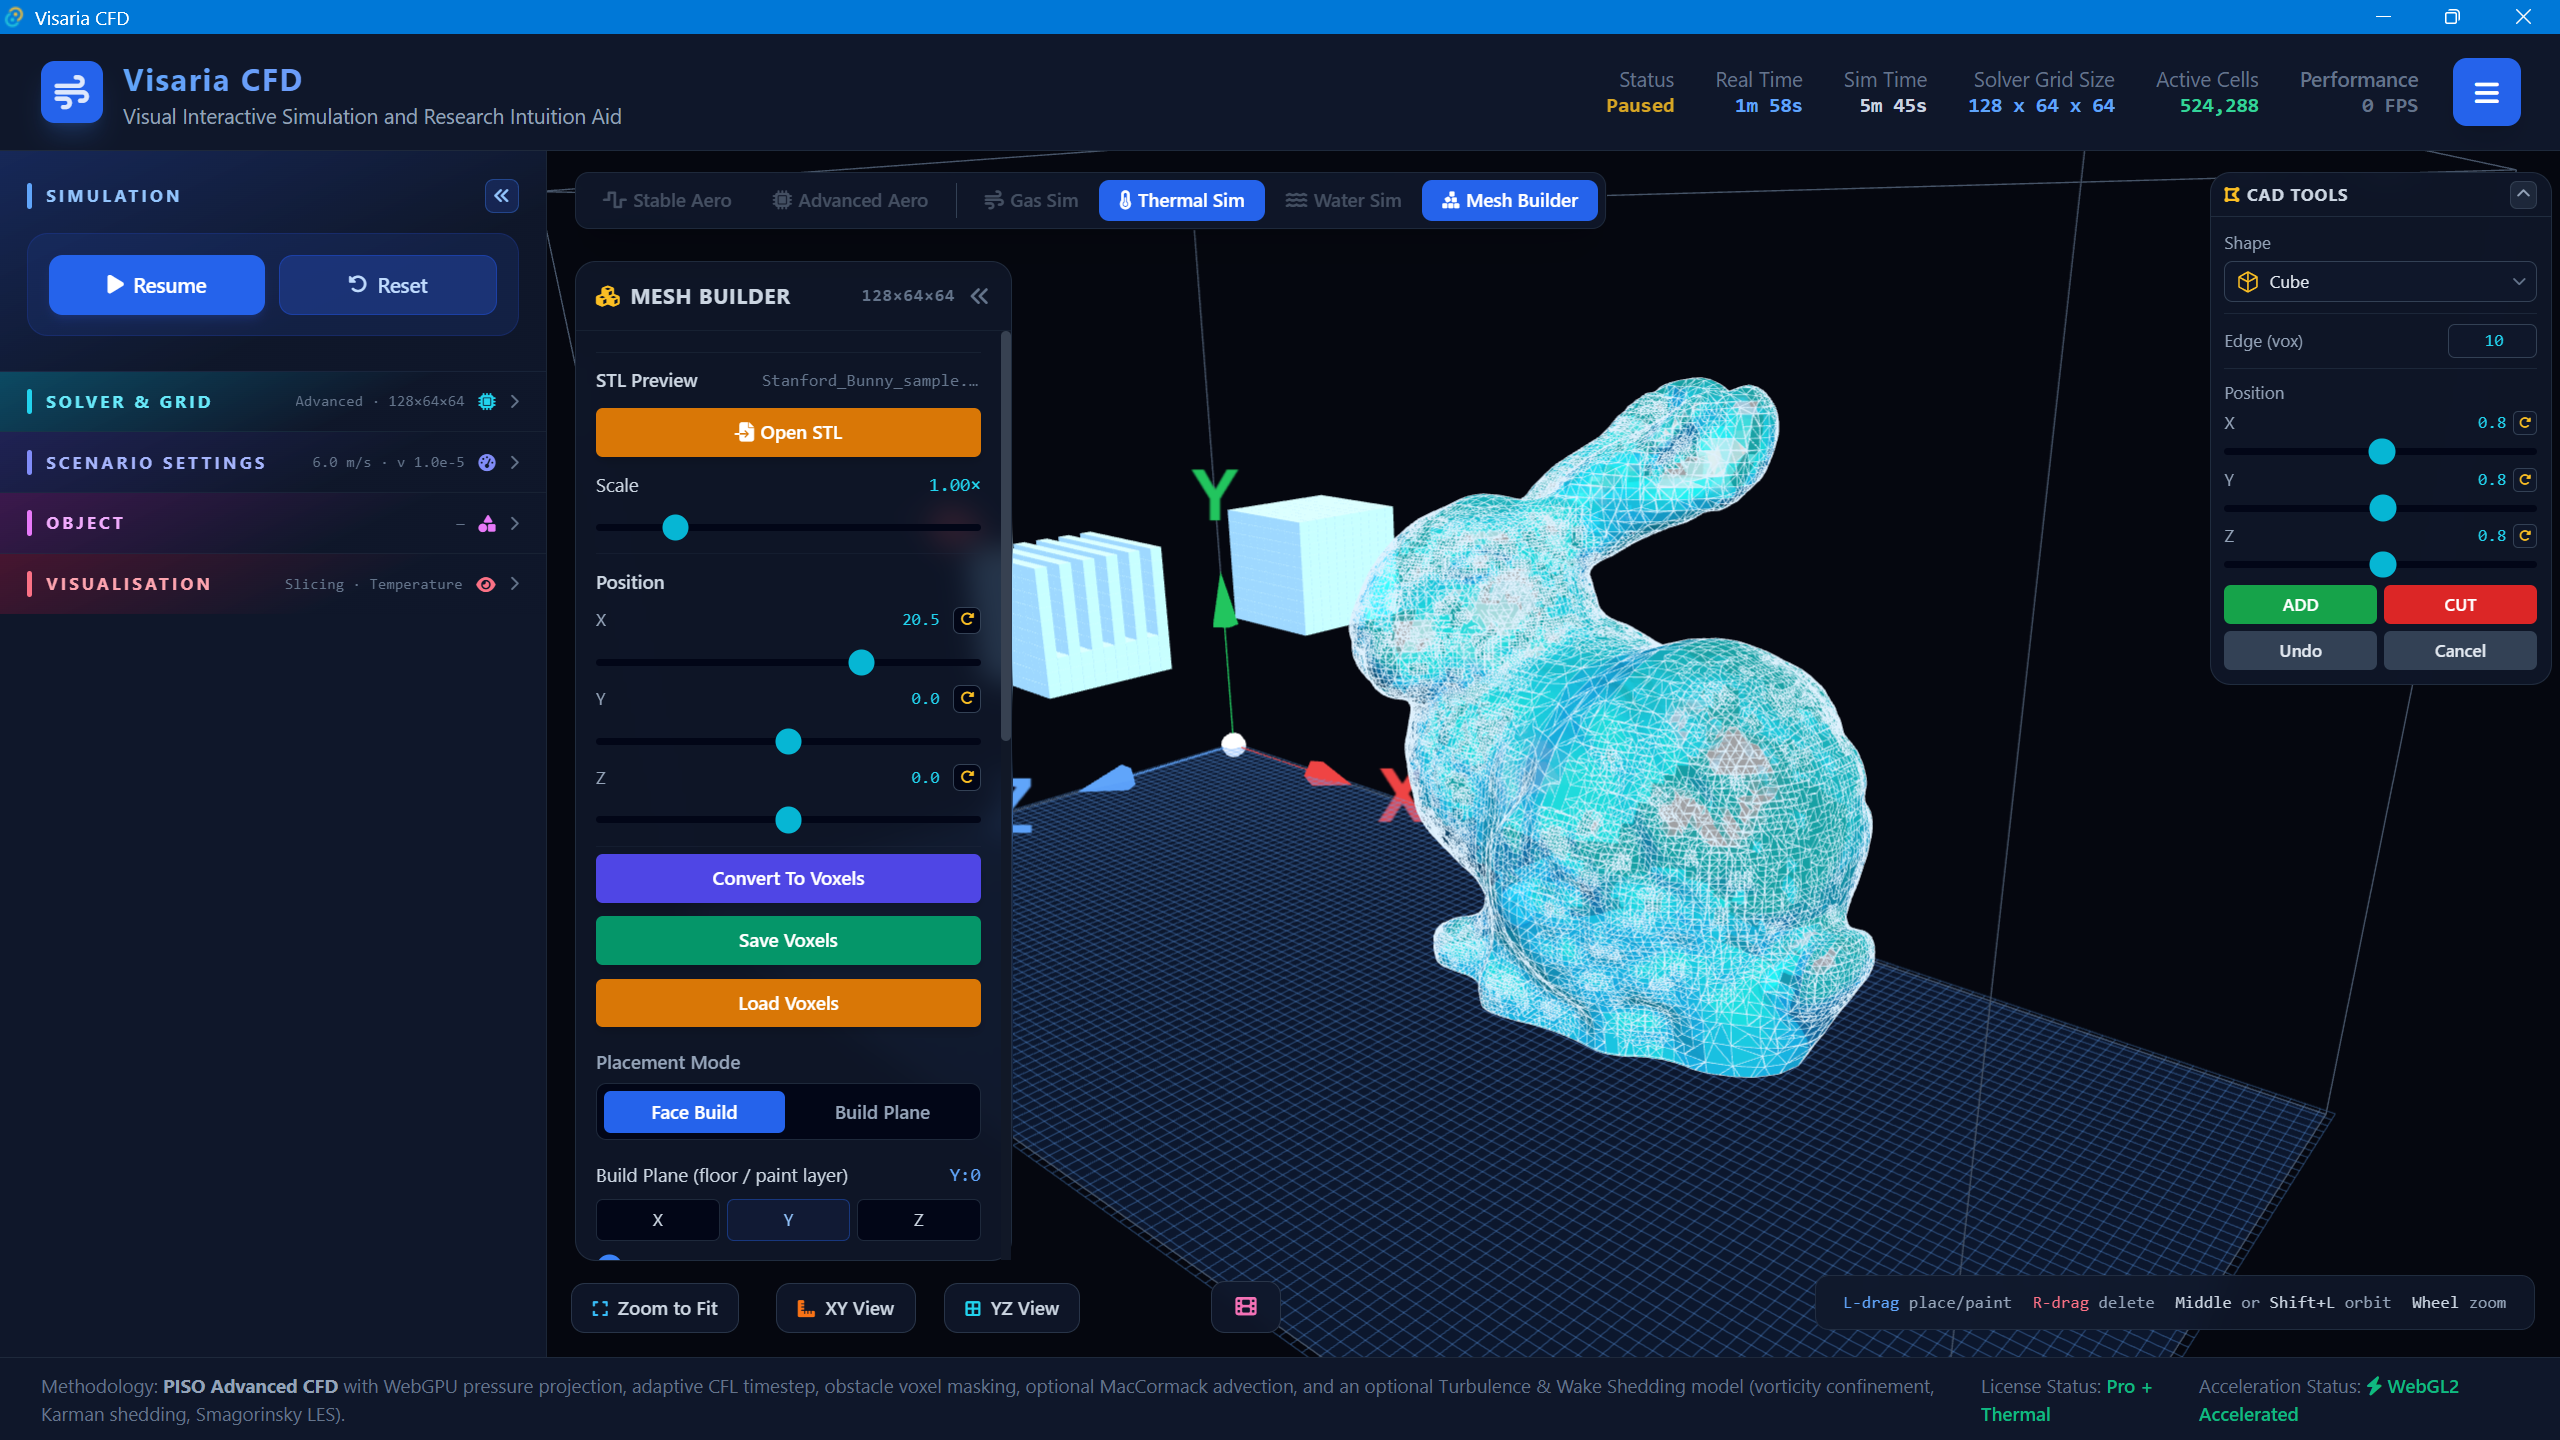Collapse the Mesh Builder panel chevrons

pyautogui.click(x=980, y=296)
